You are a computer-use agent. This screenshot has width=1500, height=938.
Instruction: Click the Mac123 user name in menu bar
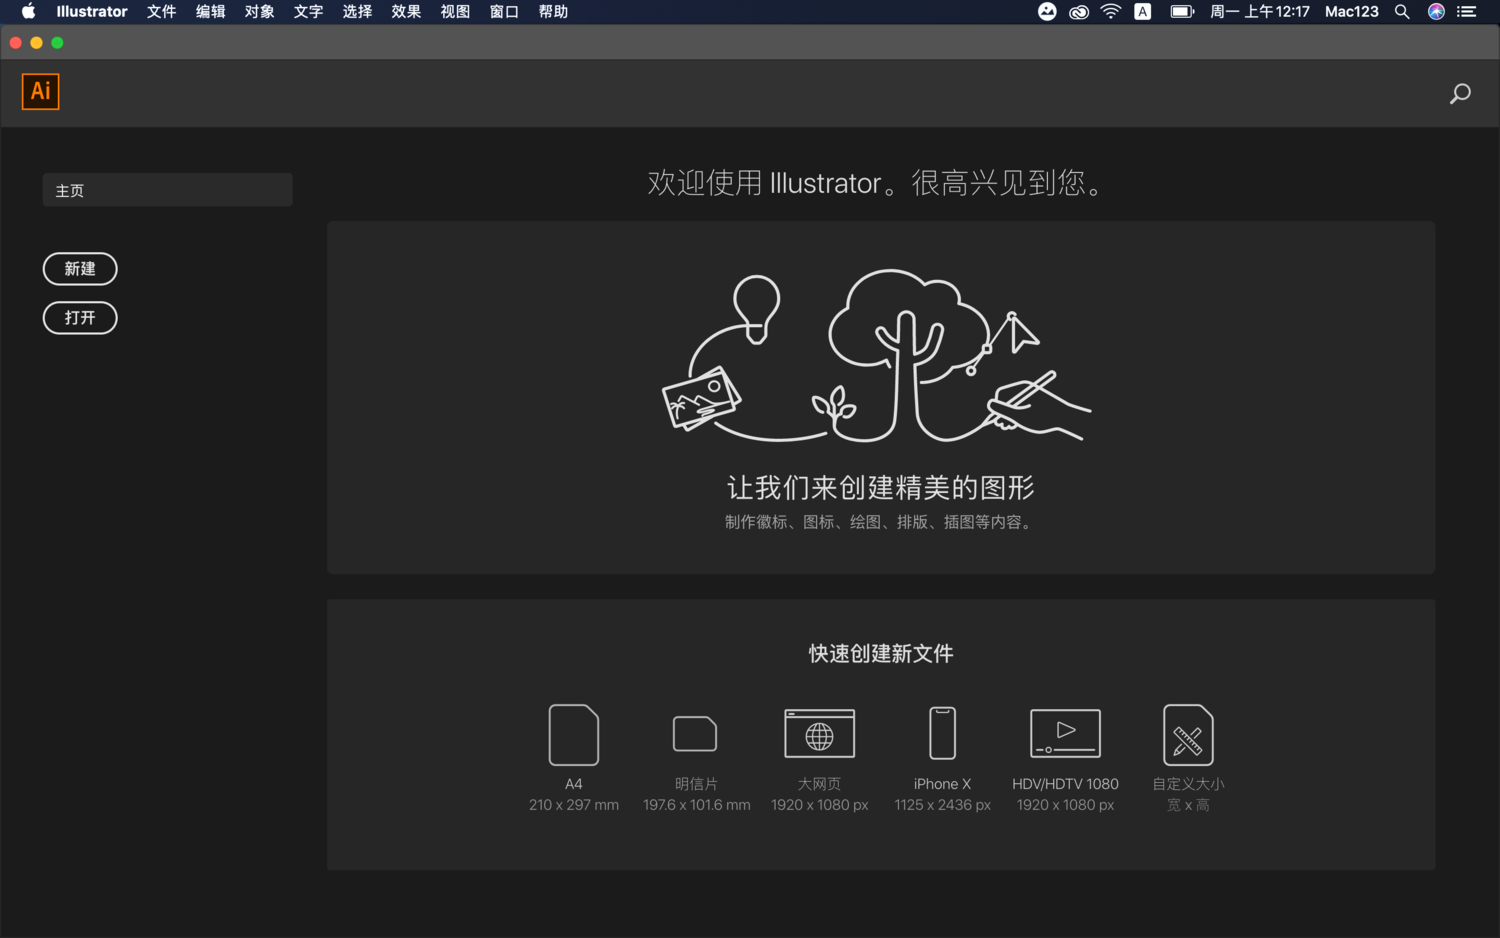click(1351, 11)
